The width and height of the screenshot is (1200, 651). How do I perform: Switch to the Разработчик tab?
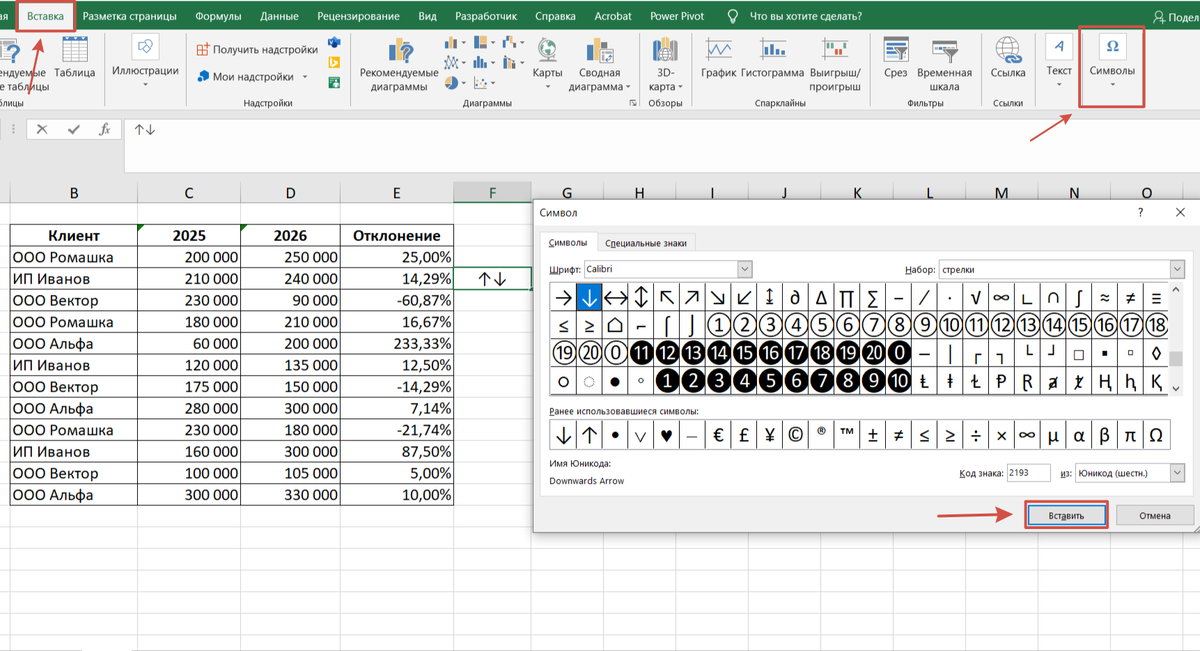pyautogui.click(x=486, y=16)
